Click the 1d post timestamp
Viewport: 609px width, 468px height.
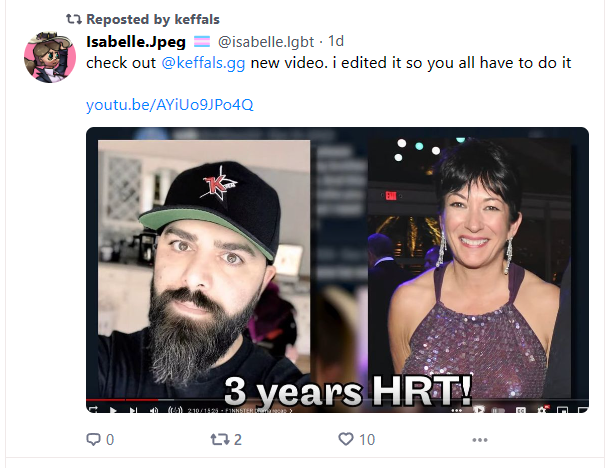click(x=336, y=41)
